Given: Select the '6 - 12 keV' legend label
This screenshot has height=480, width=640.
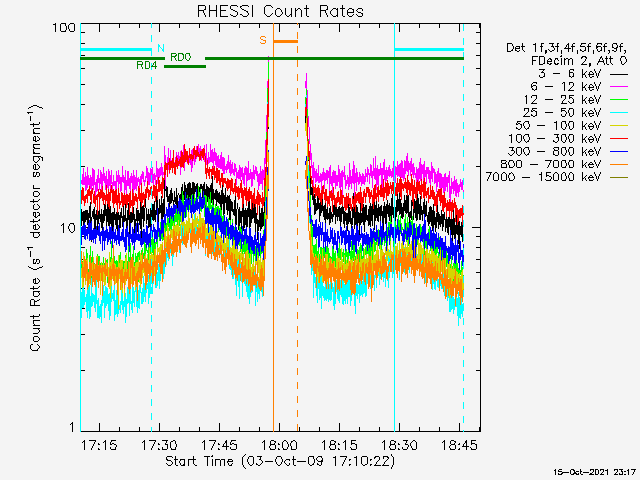Looking at the screenshot, I should pyautogui.click(x=566, y=87).
